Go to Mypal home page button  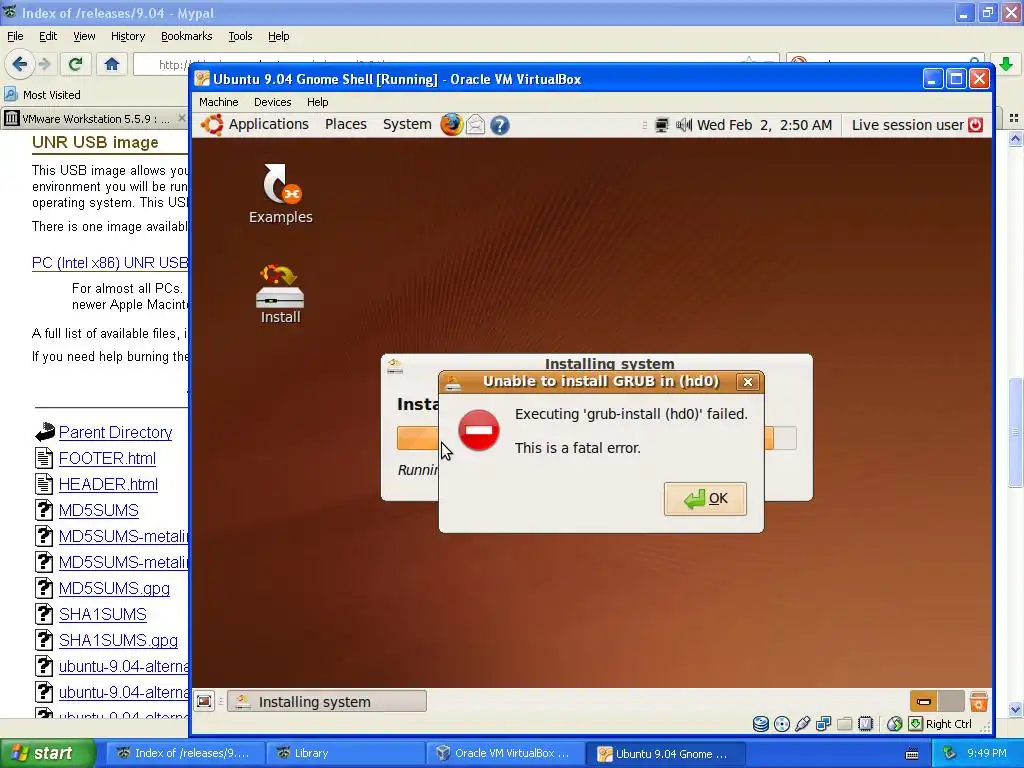pos(112,64)
